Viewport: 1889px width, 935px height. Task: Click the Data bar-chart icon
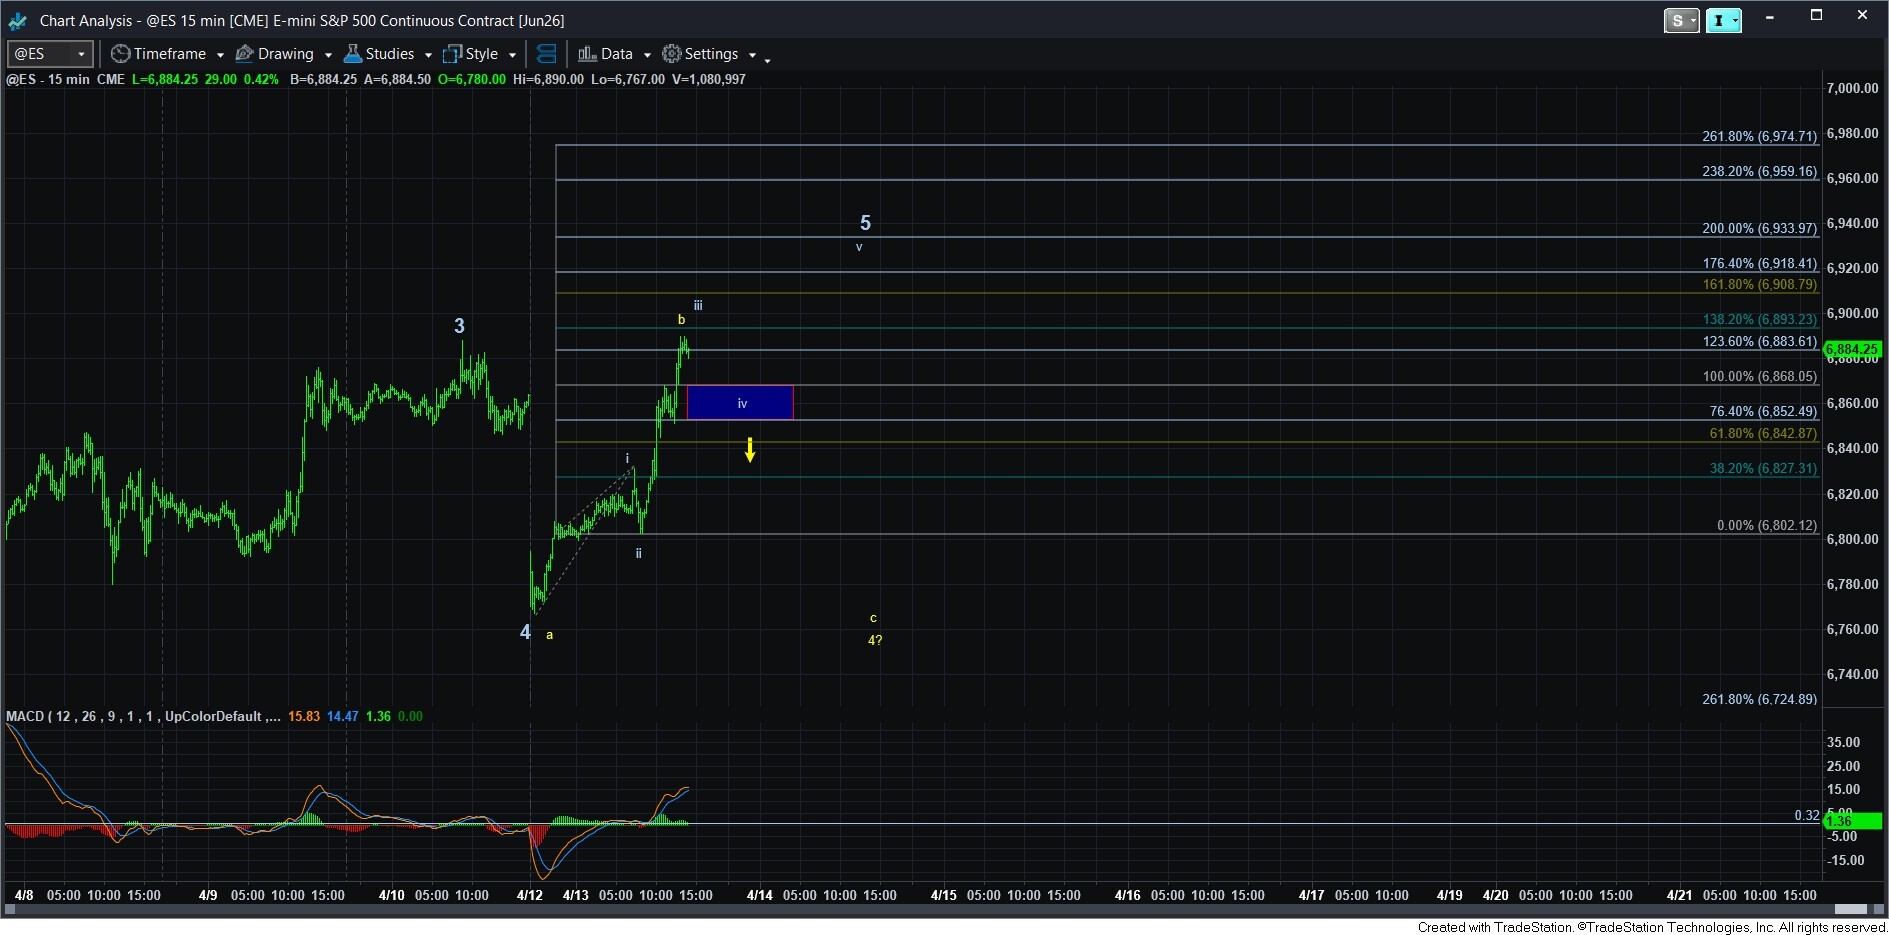pos(587,54)
